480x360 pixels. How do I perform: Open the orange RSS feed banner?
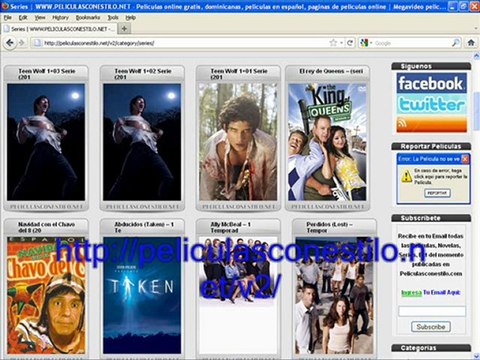pos(431,124)
